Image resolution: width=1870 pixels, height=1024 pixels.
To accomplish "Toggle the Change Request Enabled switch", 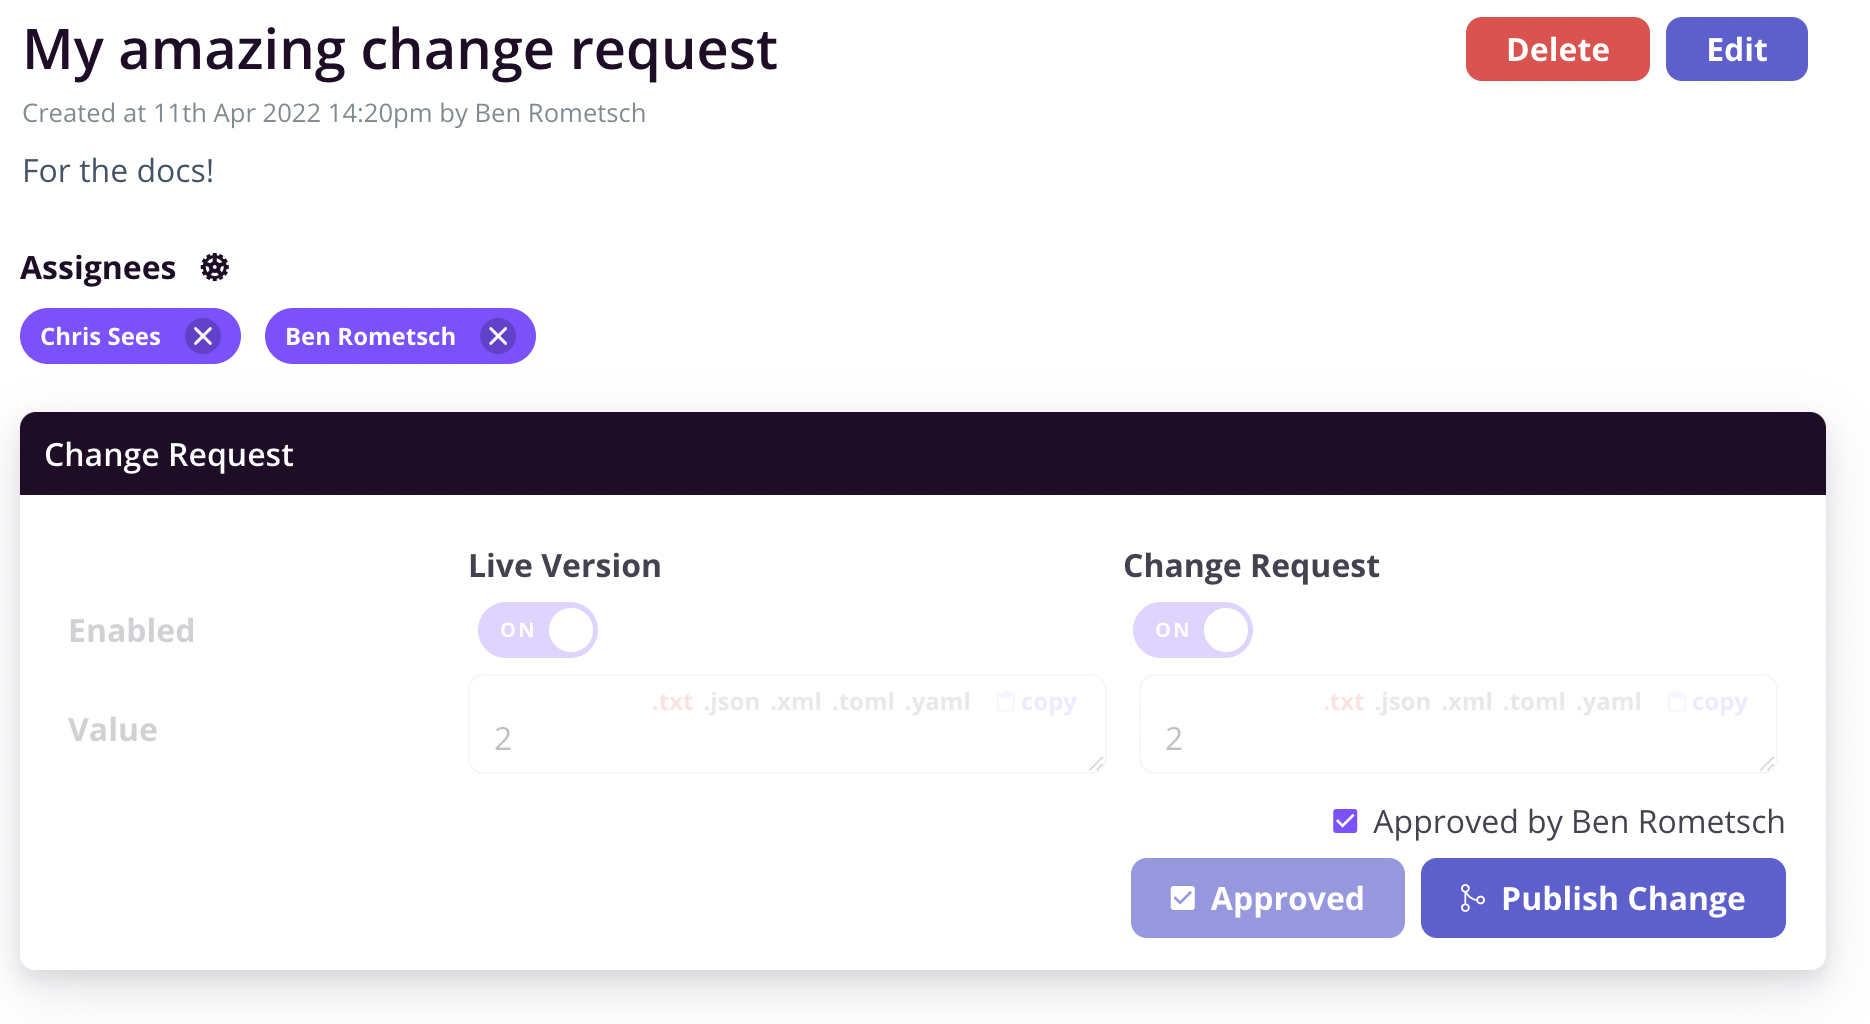I will pyautogui.click(x=1193, y=630).
